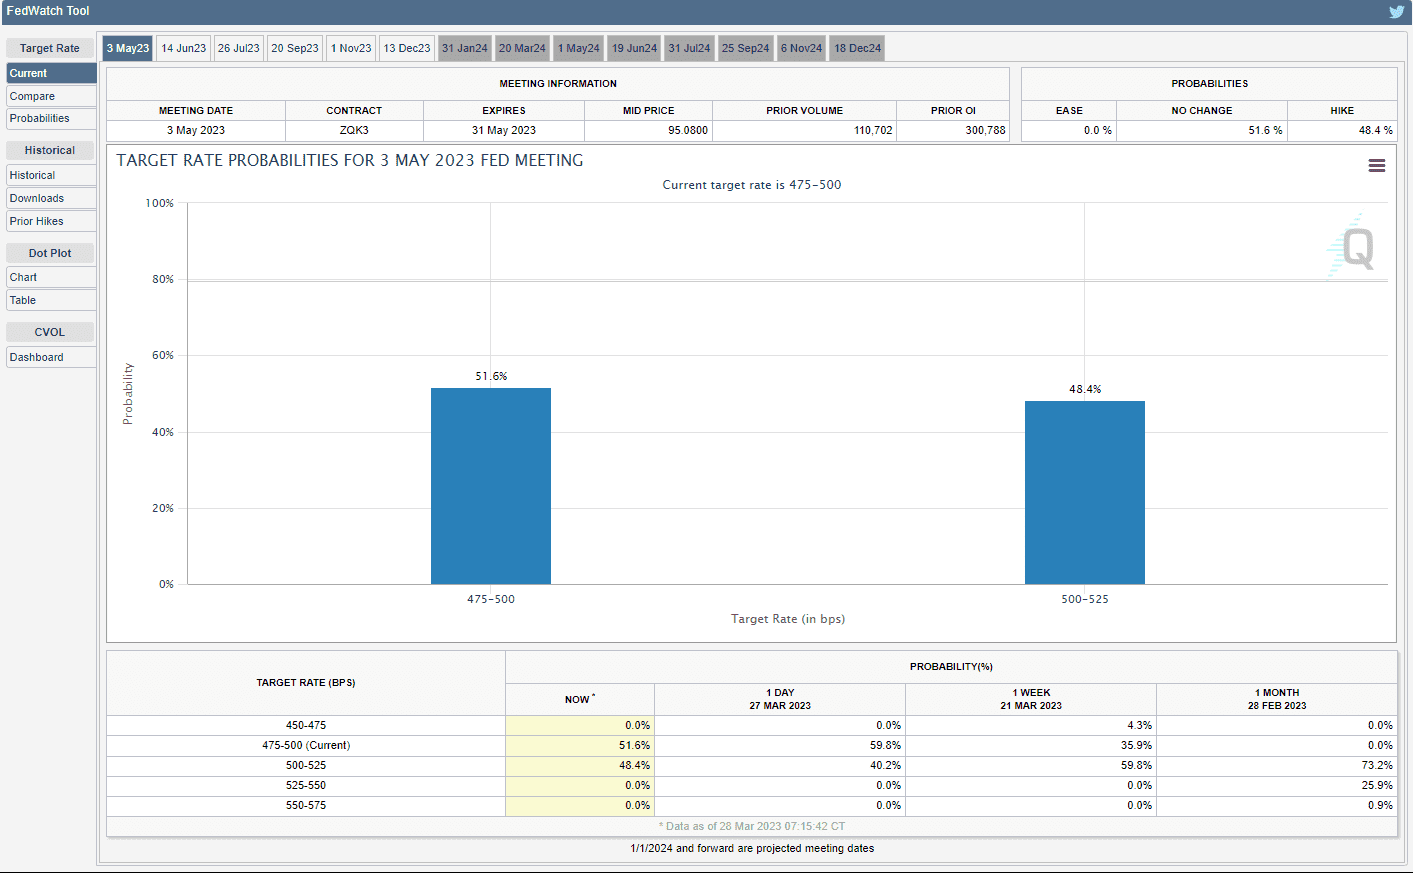The image size is (1413, 873).
Task: Open the chart hamburger menu
Action: [x=1376, y=166]
